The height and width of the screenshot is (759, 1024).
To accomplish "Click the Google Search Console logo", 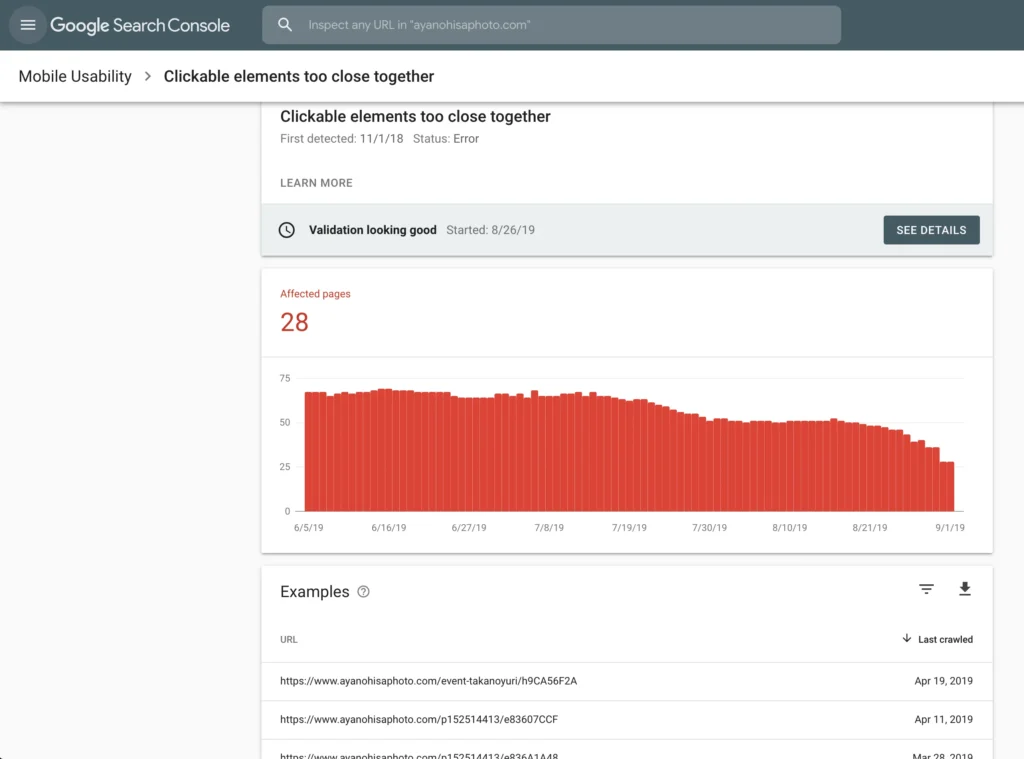I will [140, 25].
